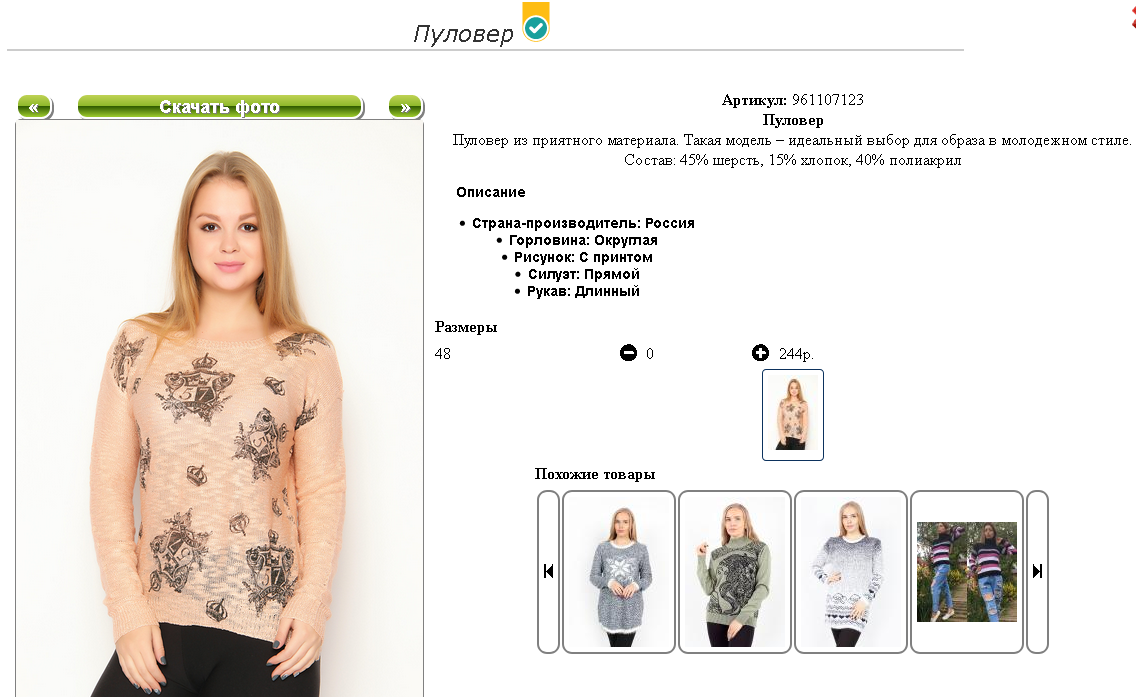Click the Похожие товары section heading
This screenshot has height=697, width=1136.
pyautogui.click(x=595, y=474)
